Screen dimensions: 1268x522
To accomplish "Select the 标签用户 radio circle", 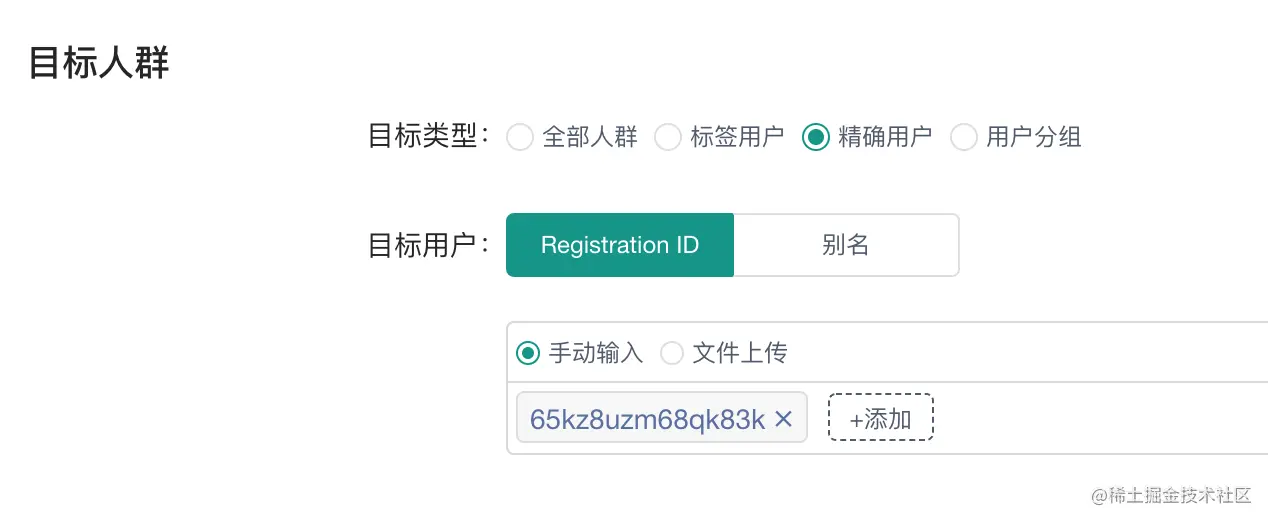I will (x=668, y=137).
